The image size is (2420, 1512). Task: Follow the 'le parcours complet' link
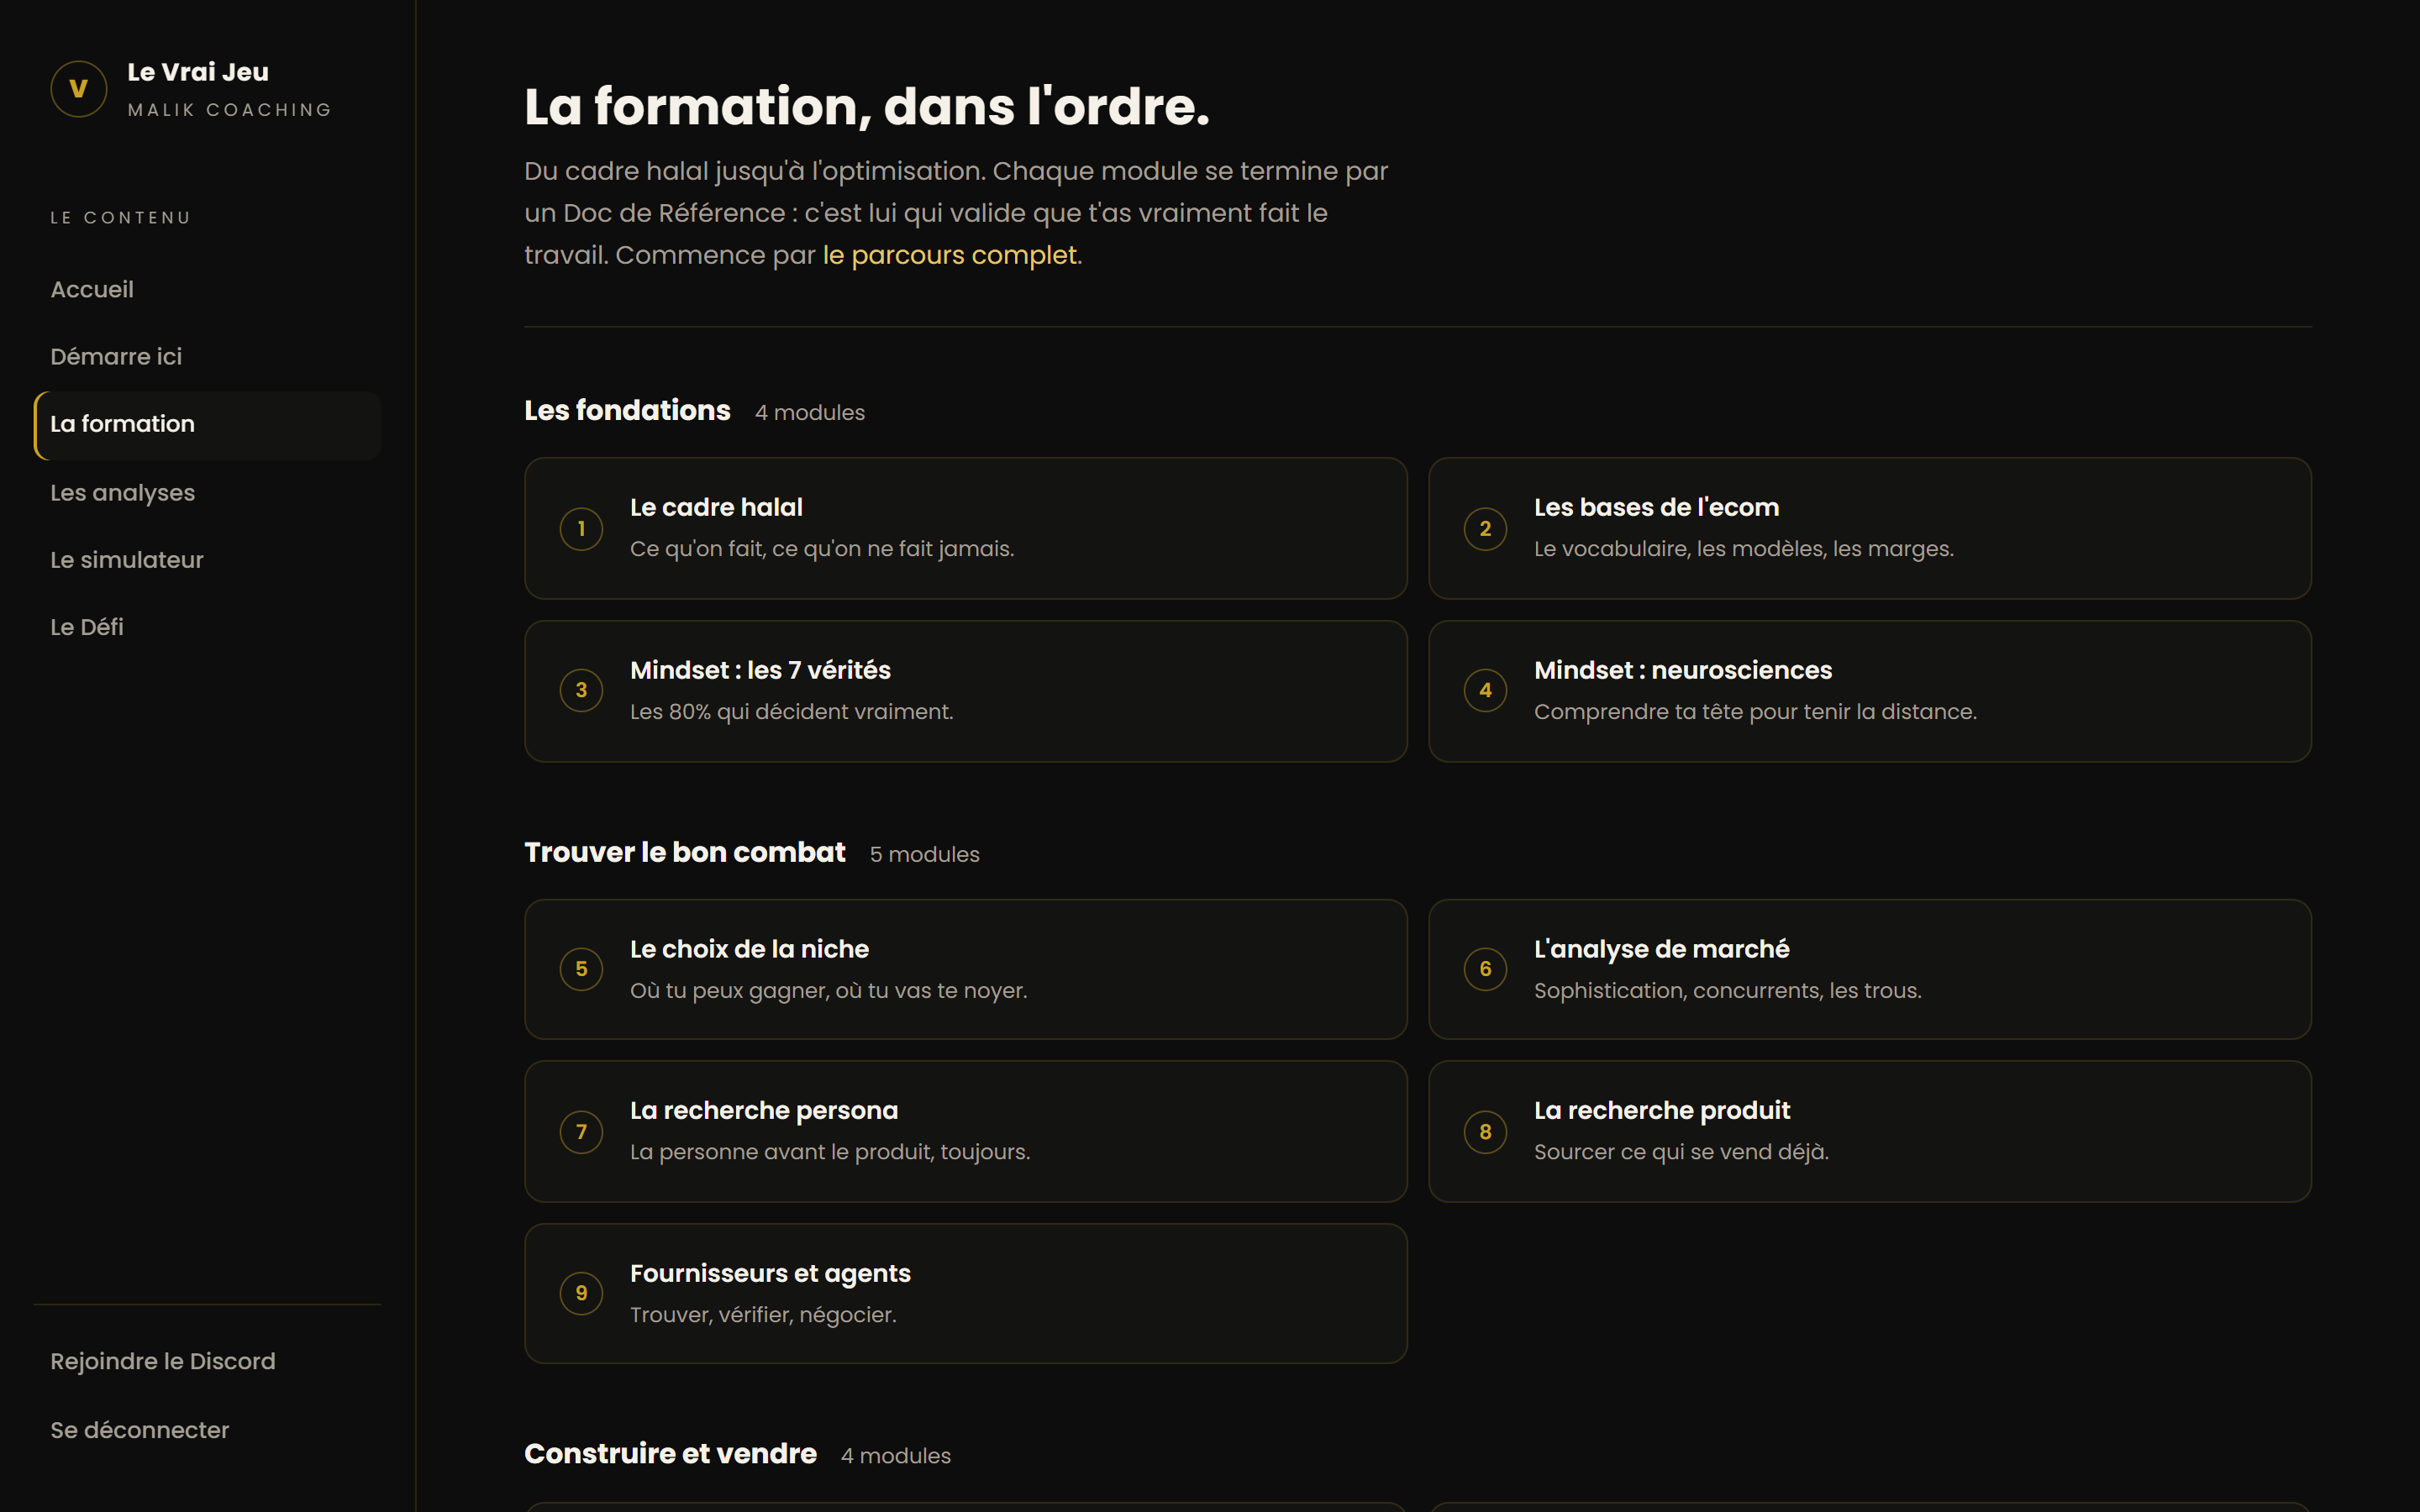pyautogui.click(x=950, y=255)
